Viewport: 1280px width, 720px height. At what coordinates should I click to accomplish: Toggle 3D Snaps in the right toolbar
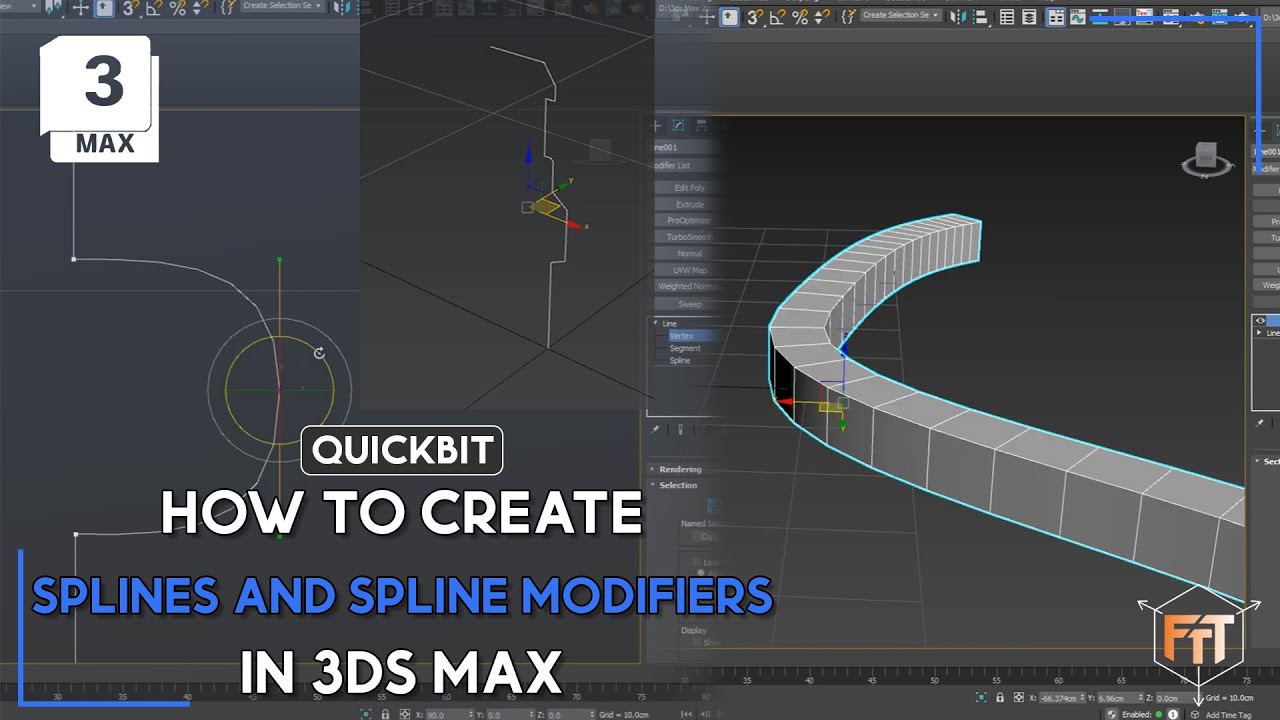(x=755, y=17)
